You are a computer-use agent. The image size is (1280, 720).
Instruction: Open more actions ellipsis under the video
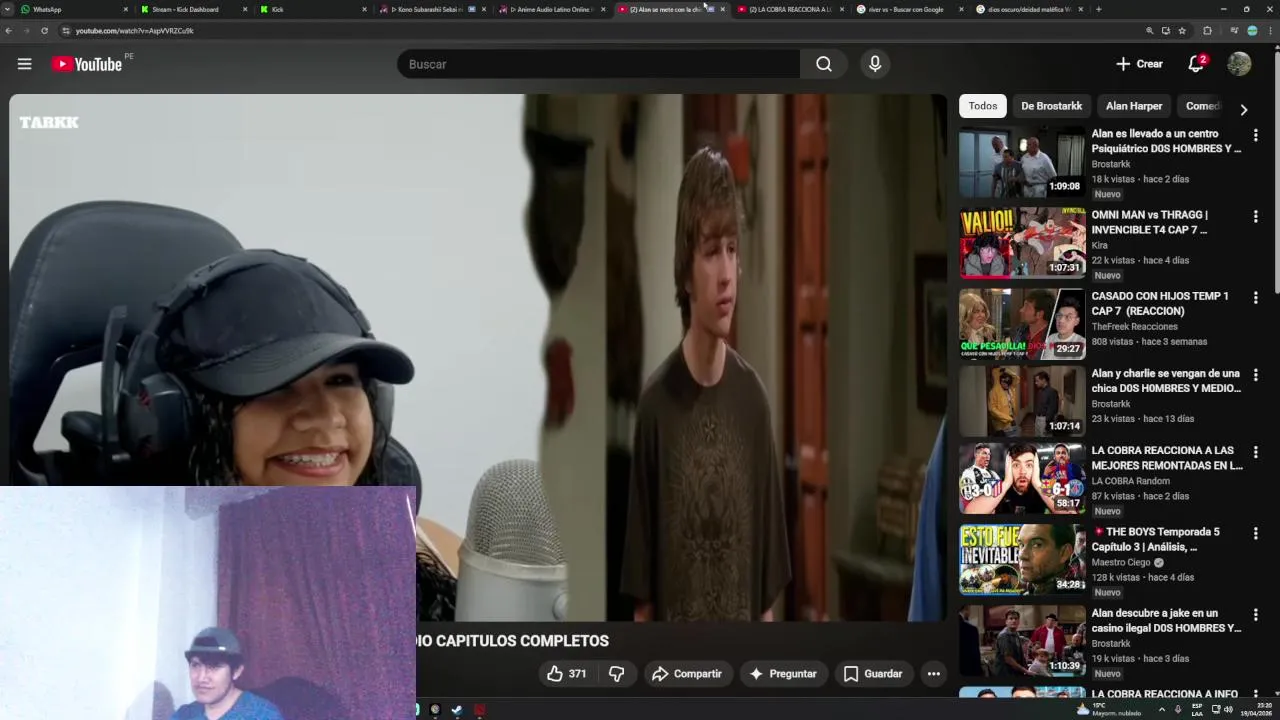pos(933,674)
